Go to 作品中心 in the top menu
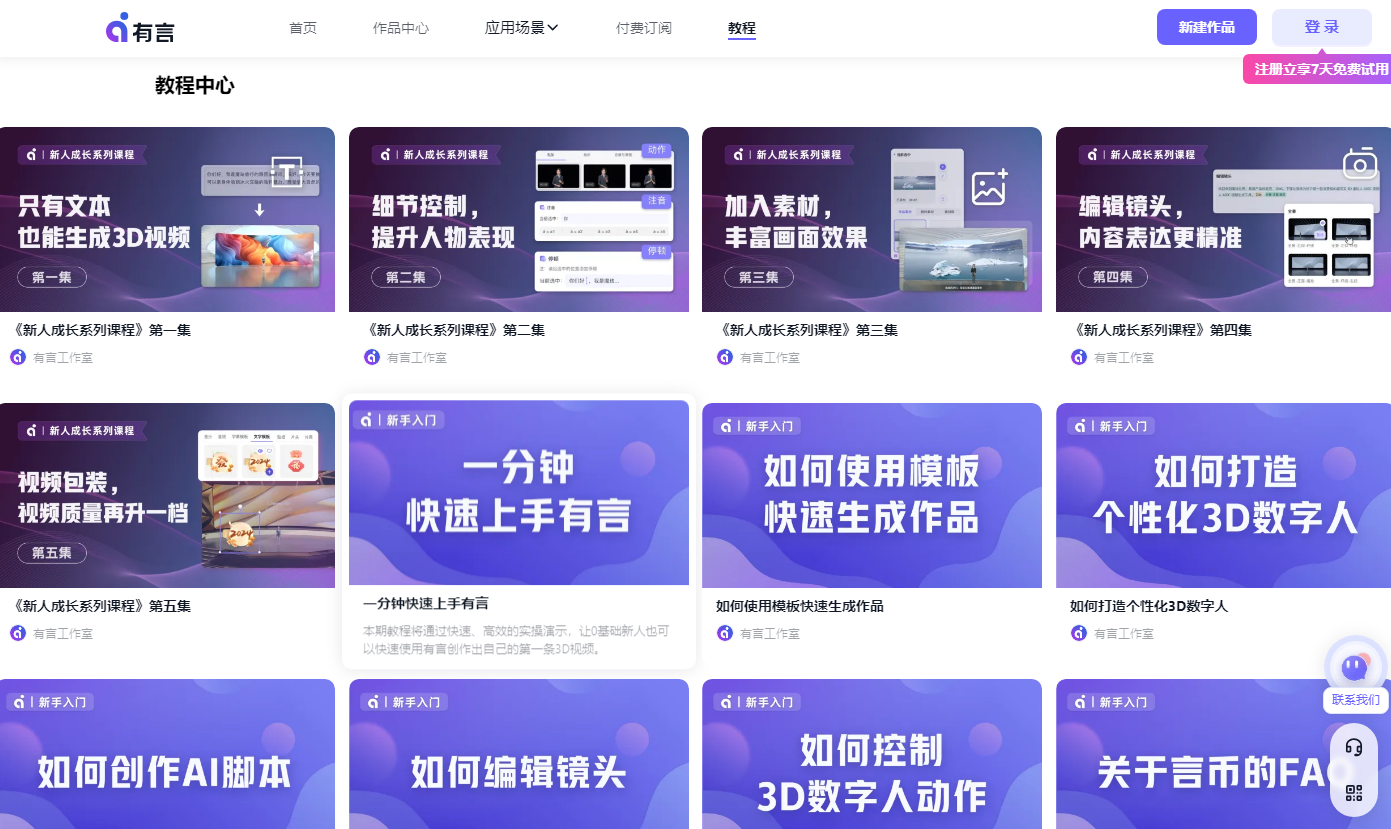 [401, 28]
